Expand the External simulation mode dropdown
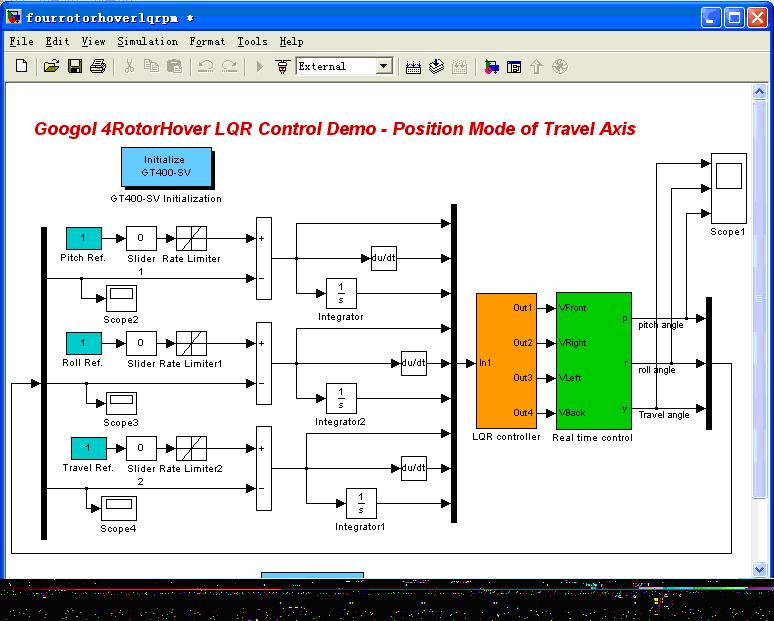Viewport: 774px width, 621px height. (x=384, y=67)
